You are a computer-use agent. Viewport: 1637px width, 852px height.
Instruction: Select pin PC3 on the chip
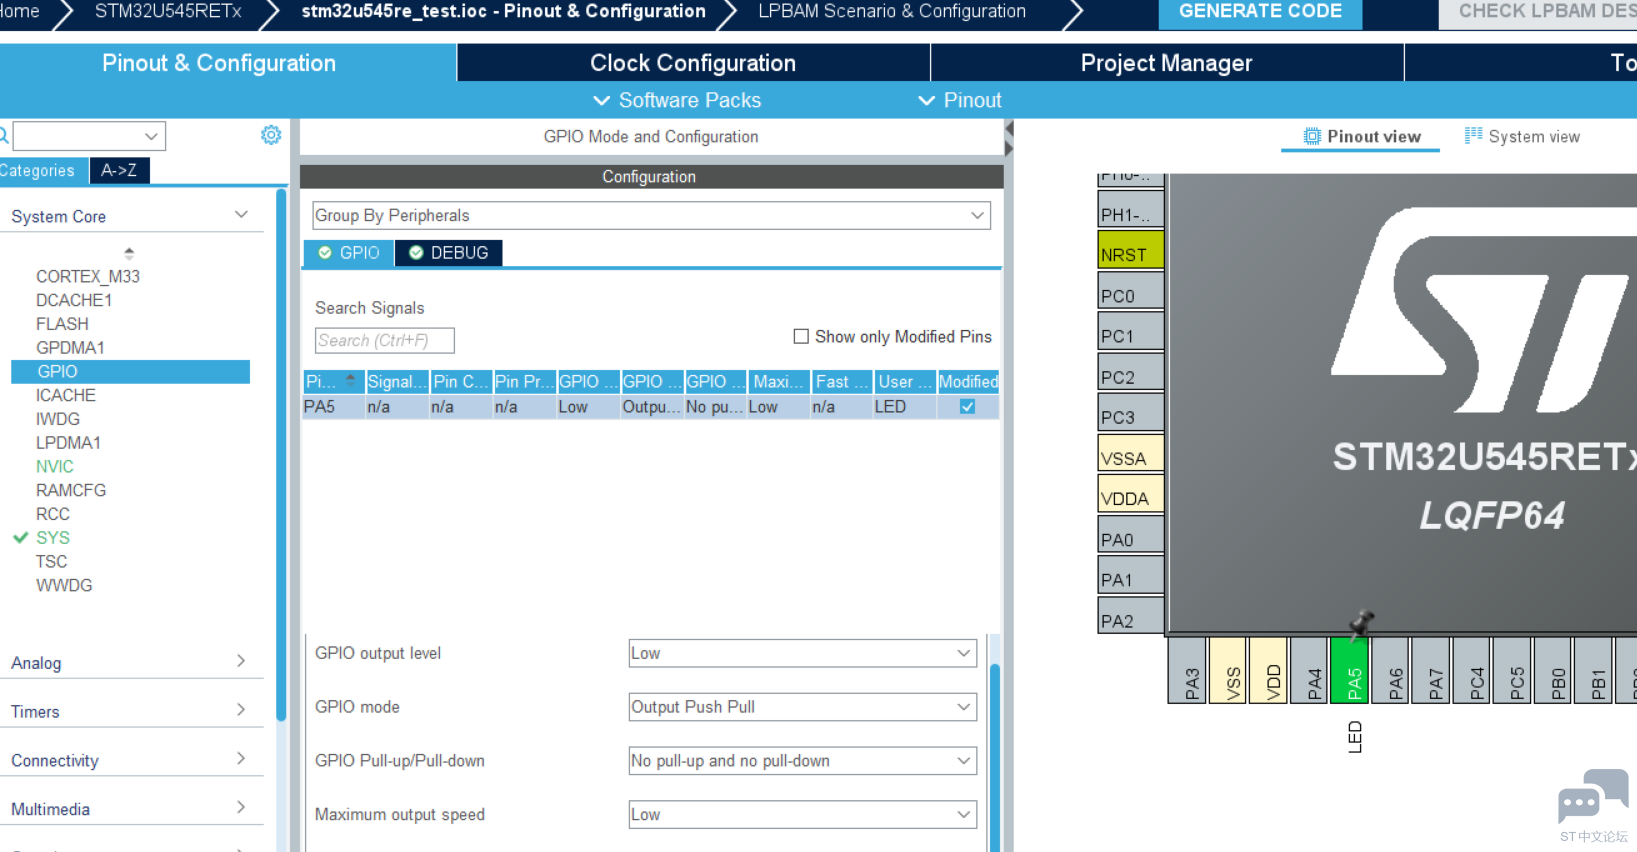point(1131,412)
